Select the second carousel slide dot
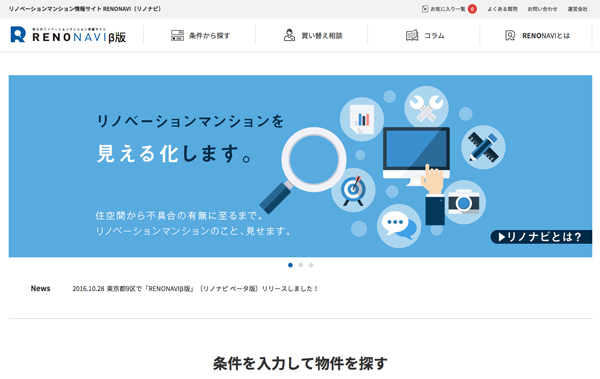The height and width of the screenshot is (379, 600). [301, 265]
